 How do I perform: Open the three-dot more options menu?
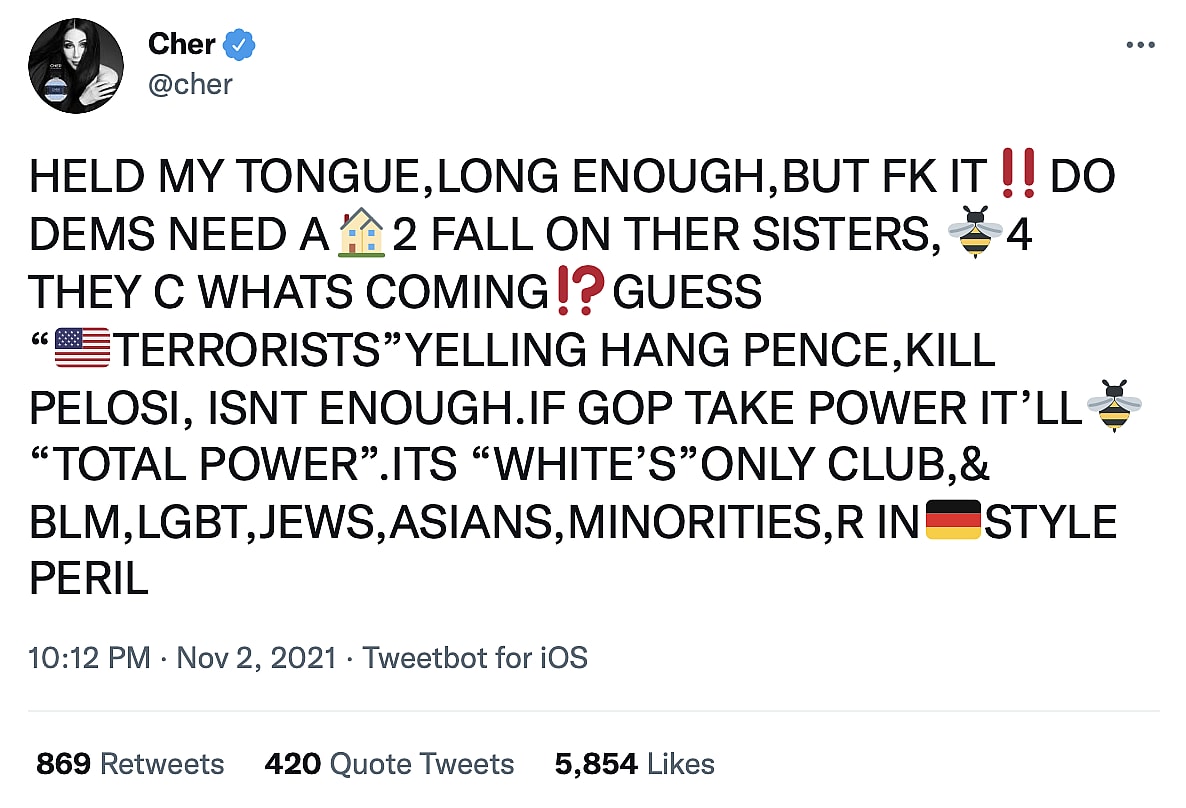pyautogui.click(x=1140, y=45)
